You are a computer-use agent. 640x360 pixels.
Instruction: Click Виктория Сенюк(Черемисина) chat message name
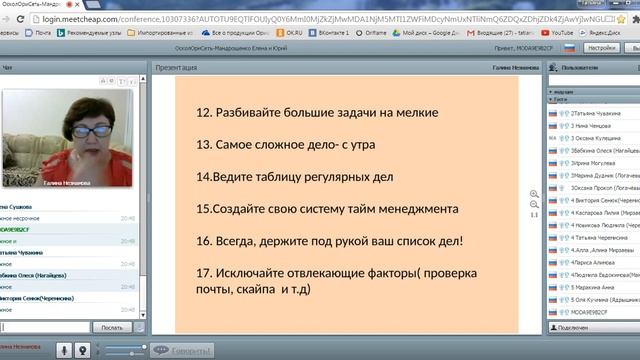(x=37, y=298)
